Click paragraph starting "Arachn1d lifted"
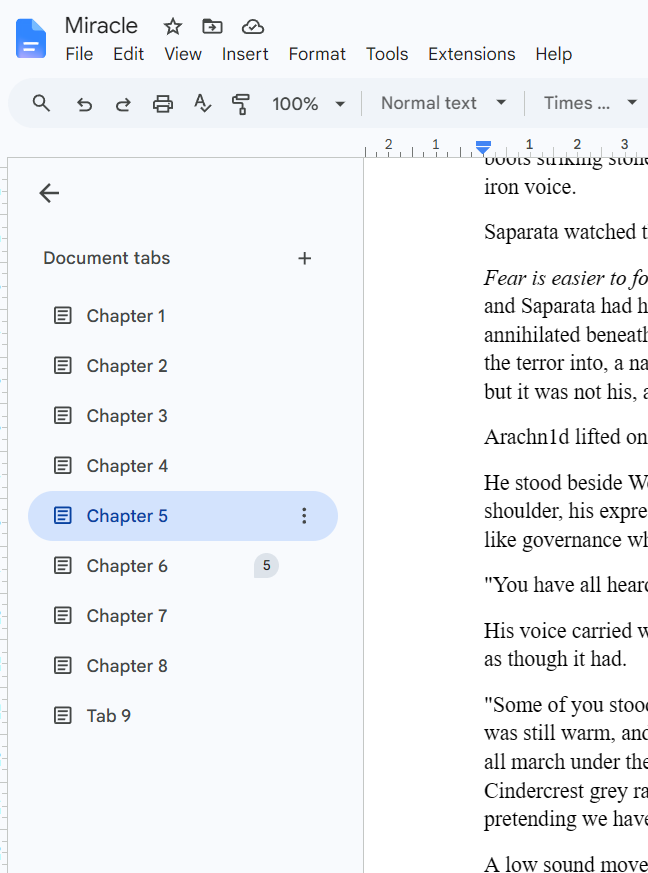The width and height of the screenshot is (648, 873). 566,437
